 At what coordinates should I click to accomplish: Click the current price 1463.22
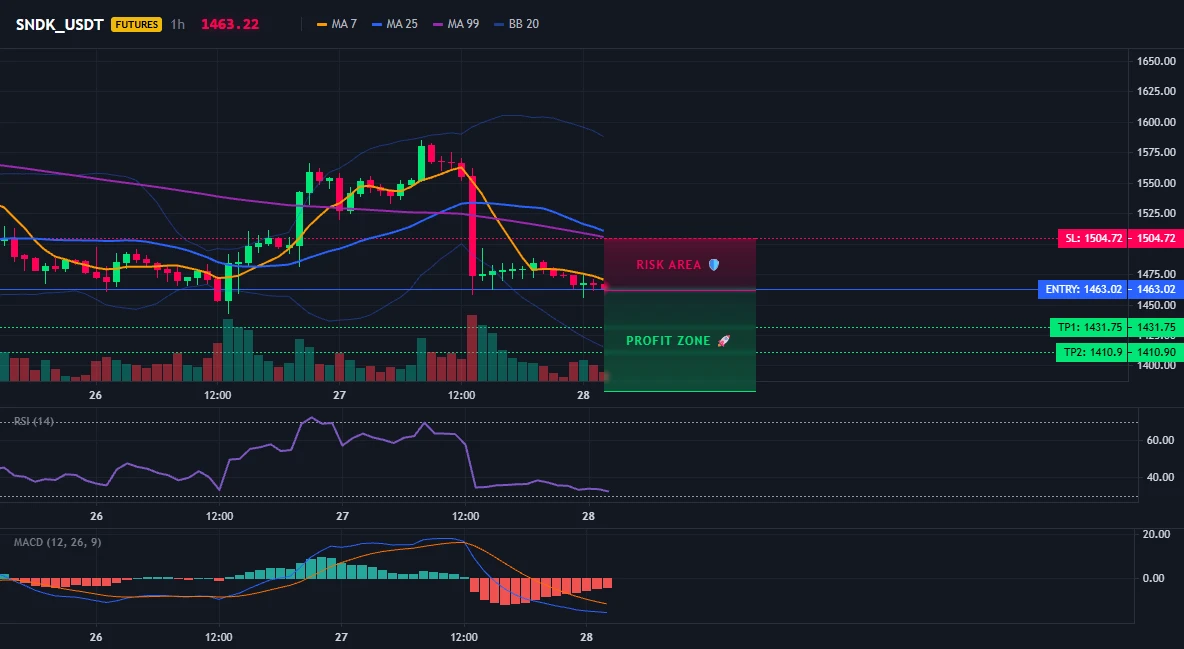click(230, 24)
